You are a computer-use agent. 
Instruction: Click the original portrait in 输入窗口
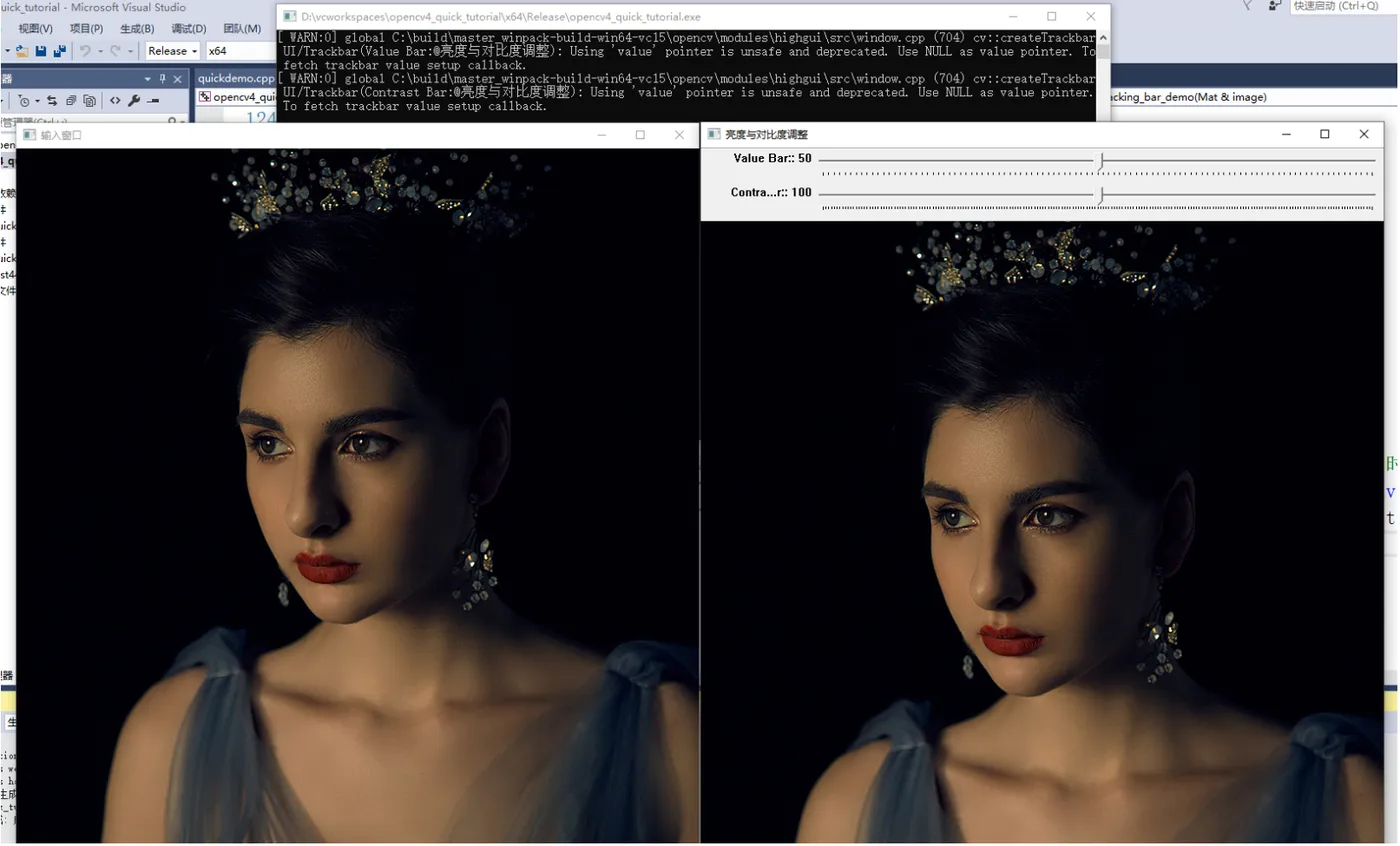click(x=357, y=496)
